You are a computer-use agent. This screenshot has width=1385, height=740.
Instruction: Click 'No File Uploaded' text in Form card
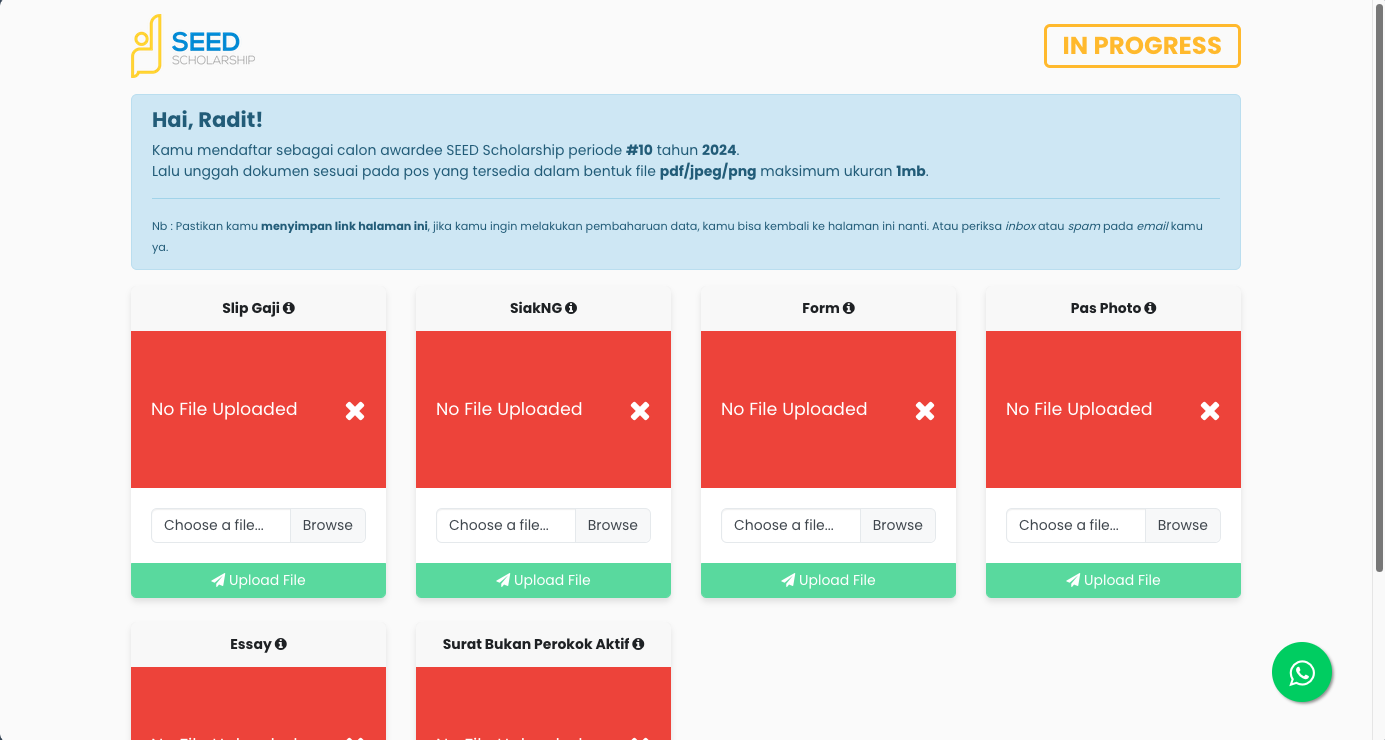coord(794,409)
